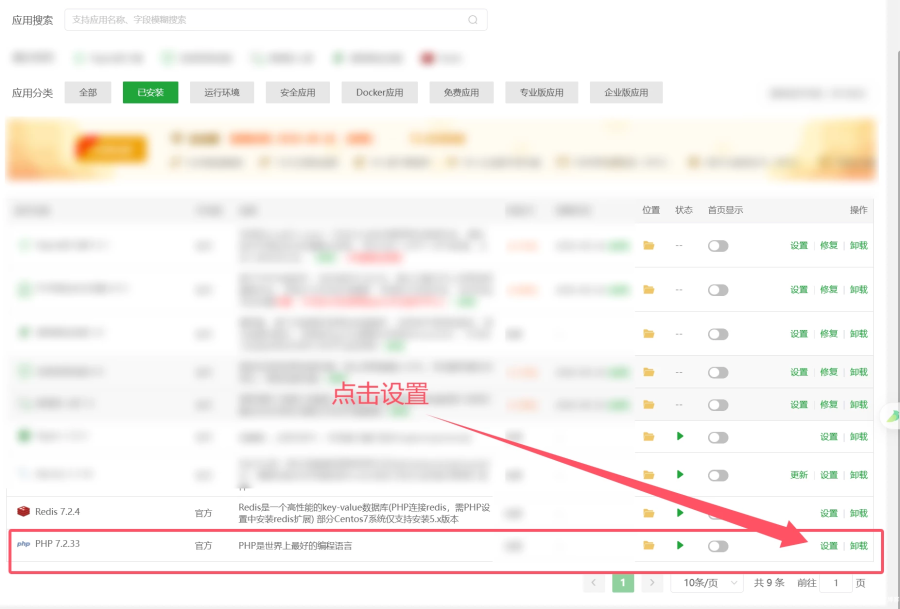Open the PHP 7.2.33 folder location

pos(649,546)
